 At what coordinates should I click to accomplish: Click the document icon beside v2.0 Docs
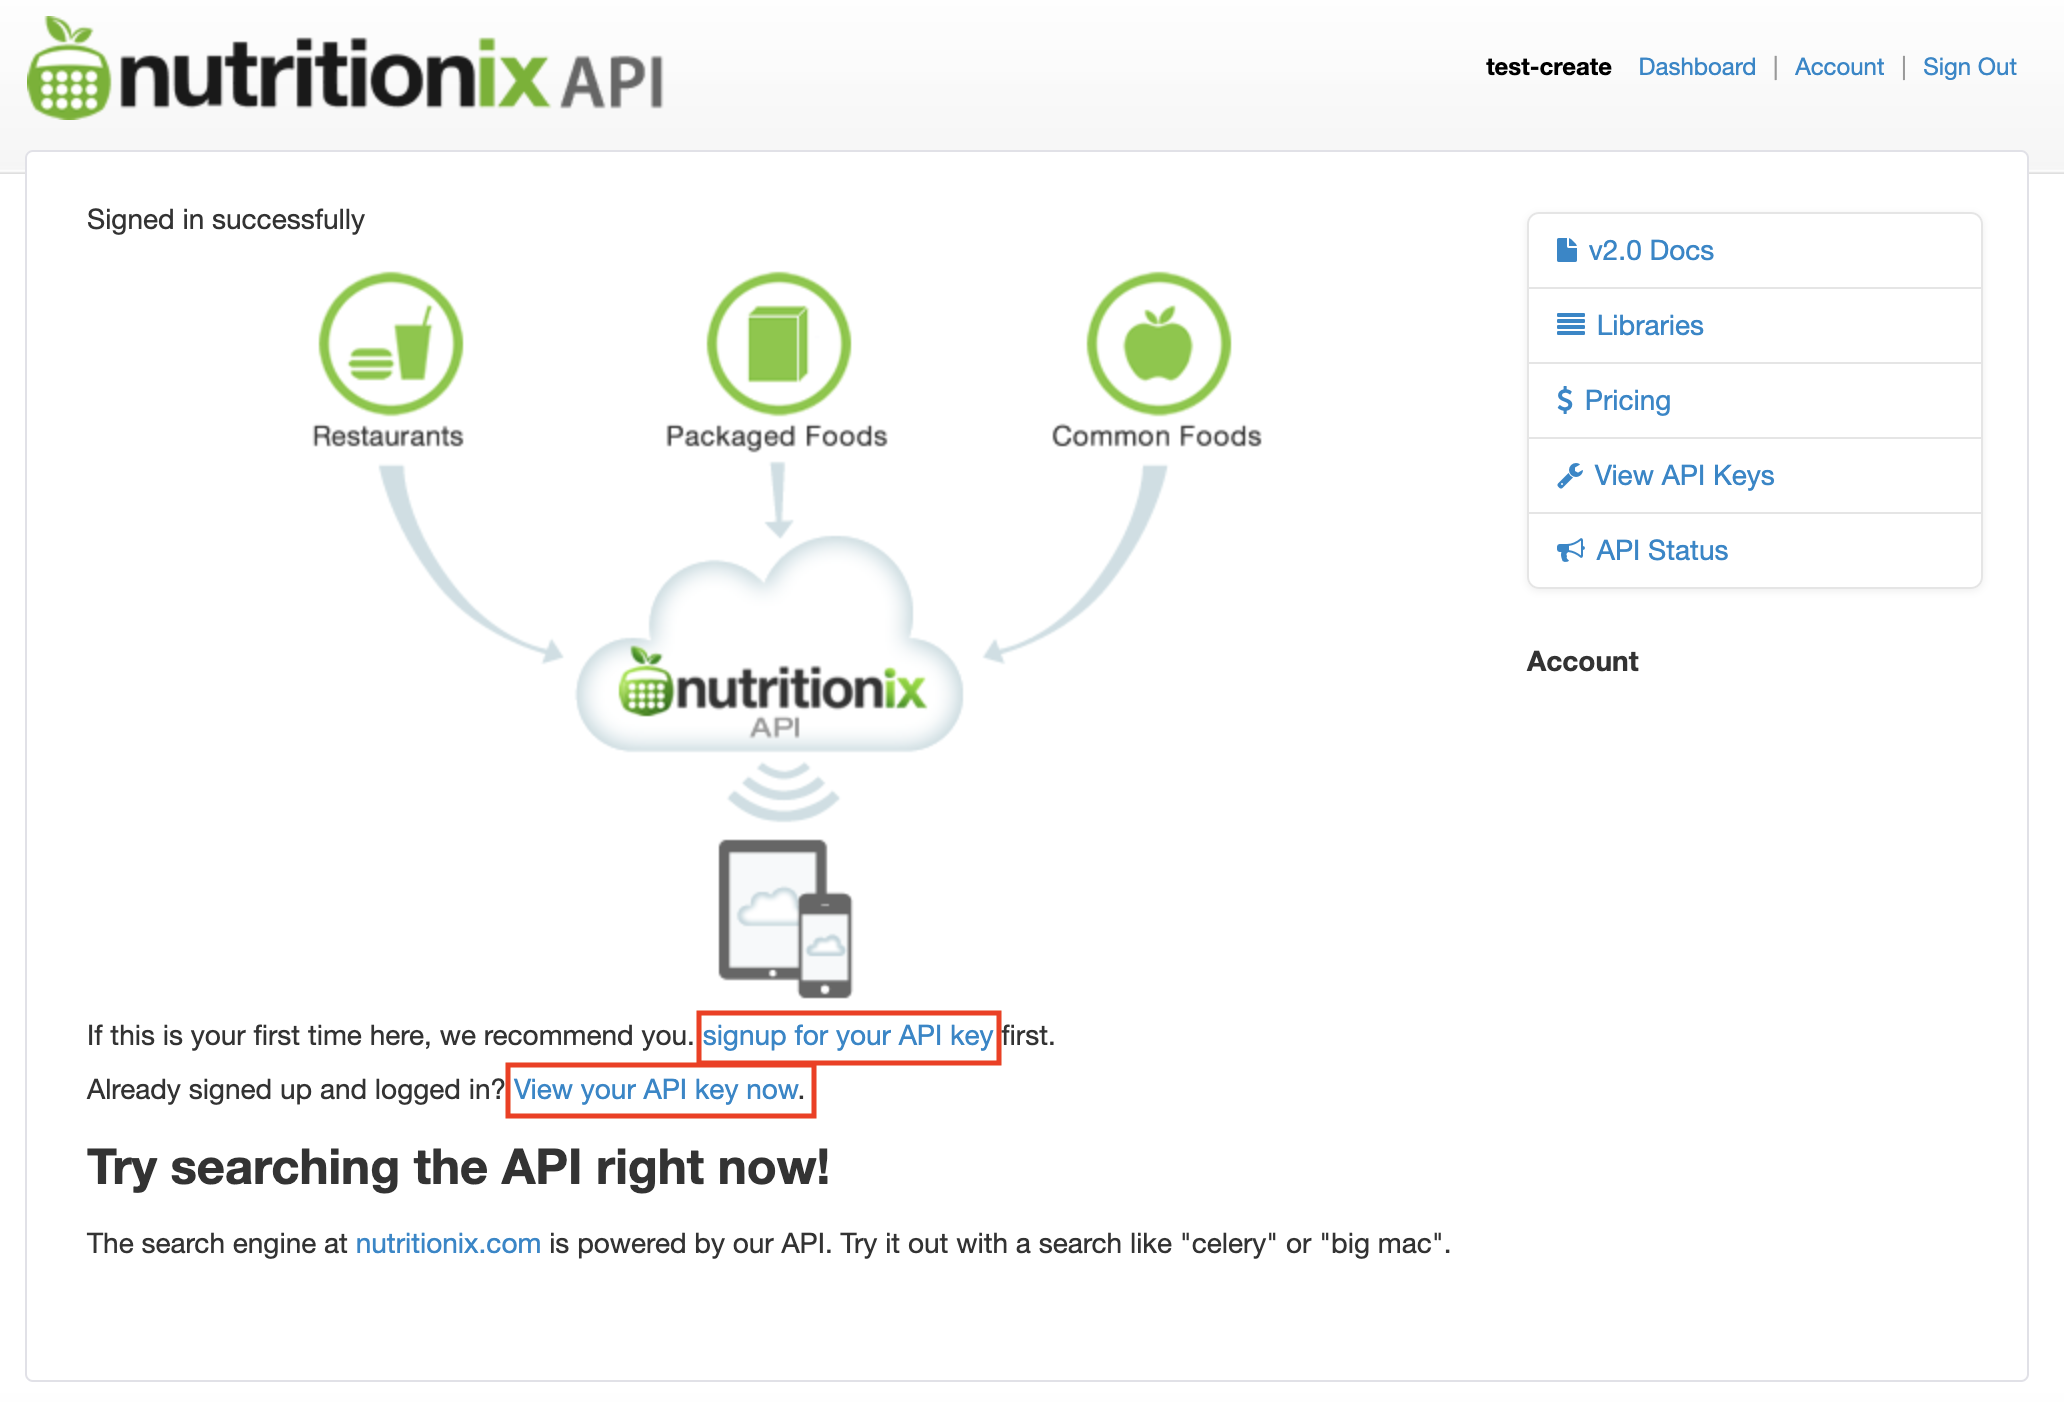[1567, 250]
